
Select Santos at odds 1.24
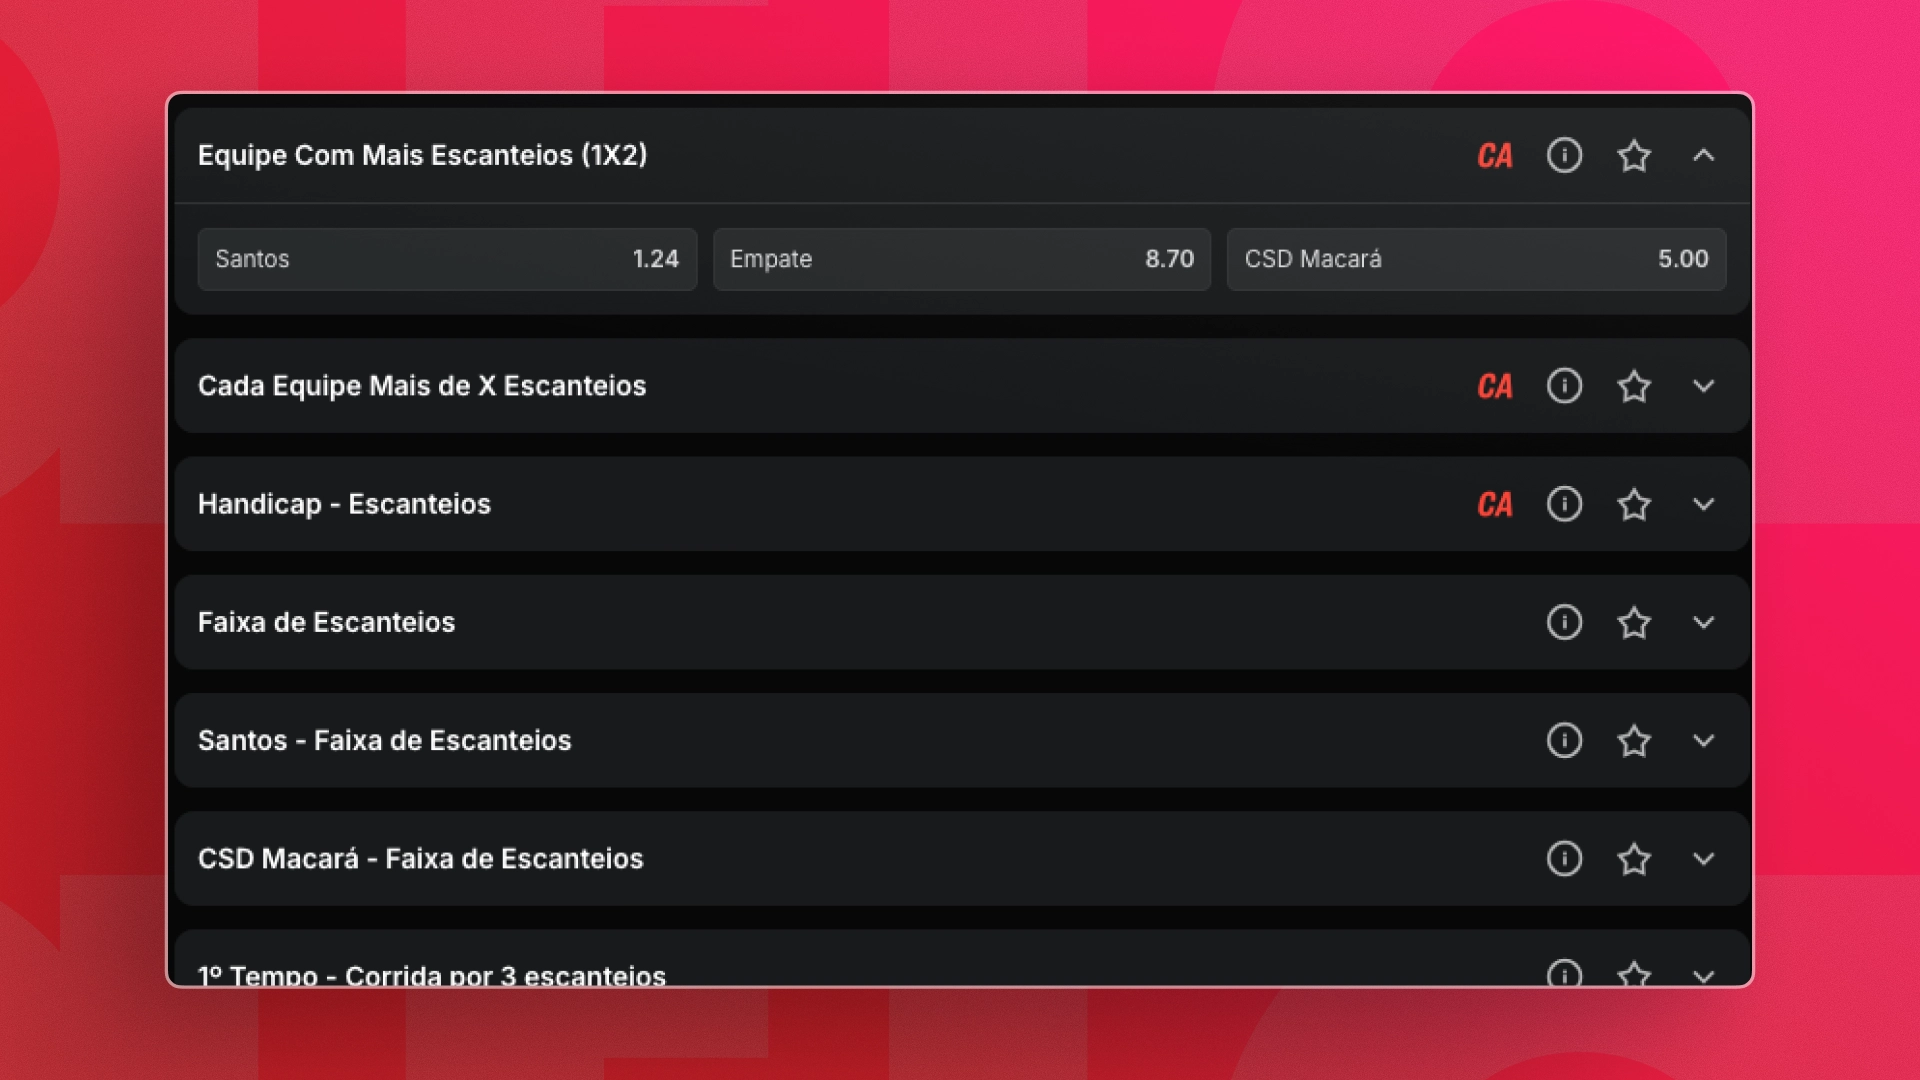click(447, 259)
